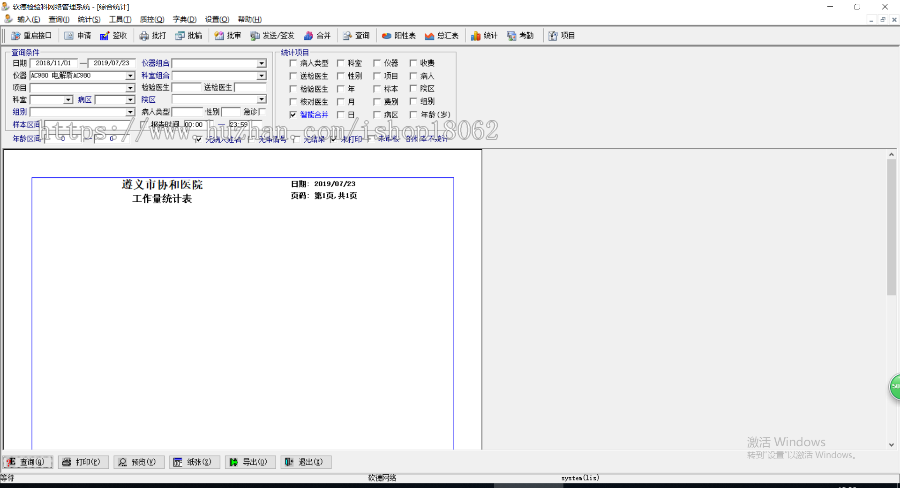Click the 病人类型 input field
The height and width of the screenshot is (488, 900).
point(187,112)
